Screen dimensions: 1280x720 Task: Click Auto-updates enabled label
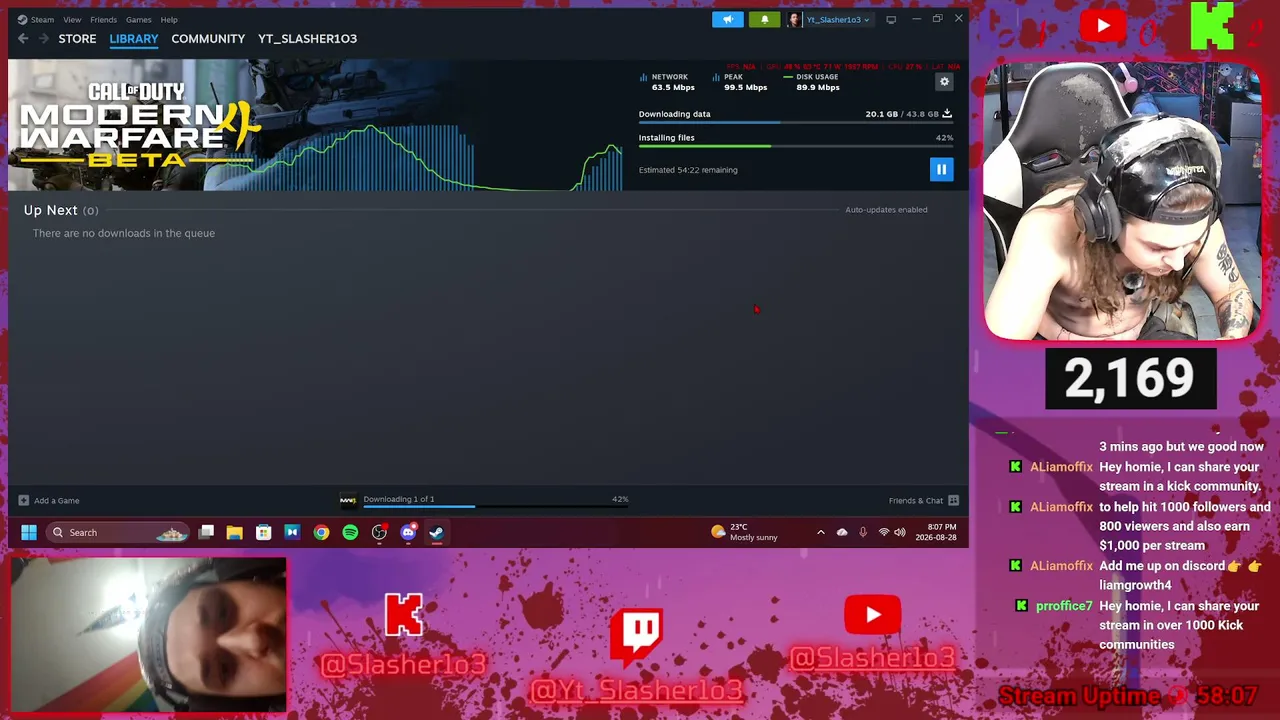(886, 209)
